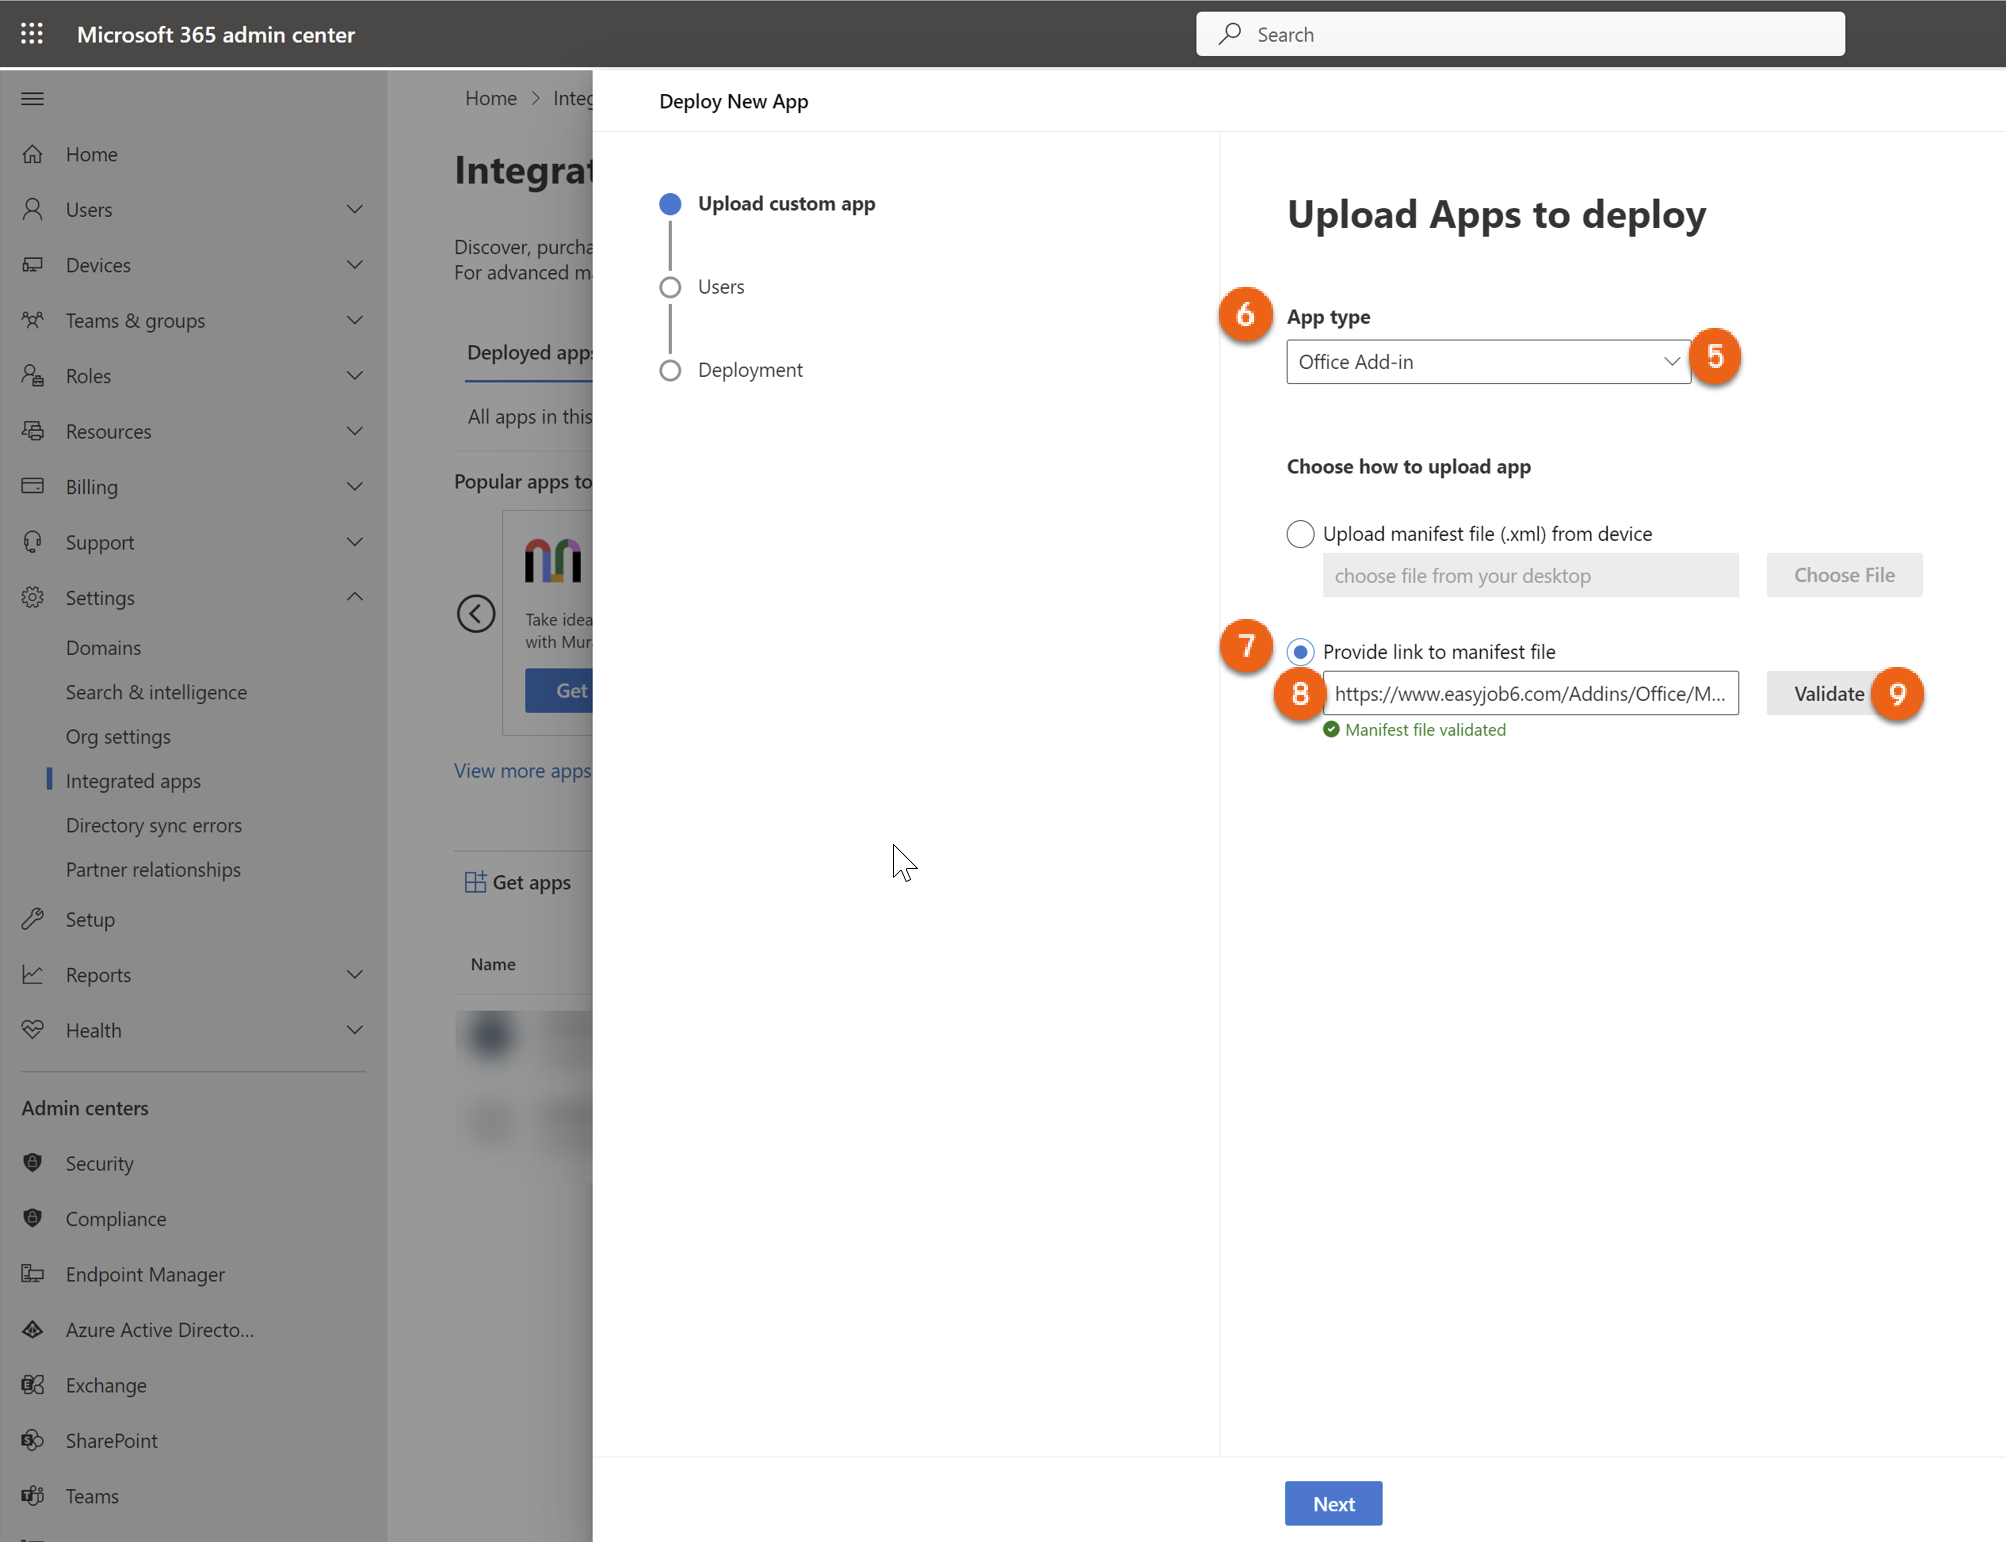Image resolution: width=2006 pixels, height=1542 pixels.
Task: Select Provide link to manifest file option
Action: coord(1300,652)
